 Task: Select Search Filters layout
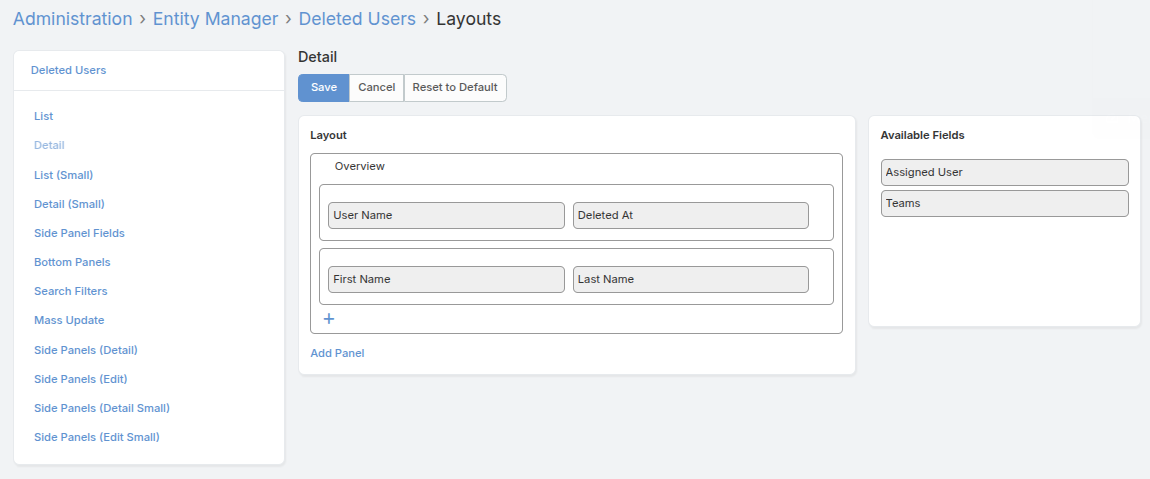(x=70, y=291)
